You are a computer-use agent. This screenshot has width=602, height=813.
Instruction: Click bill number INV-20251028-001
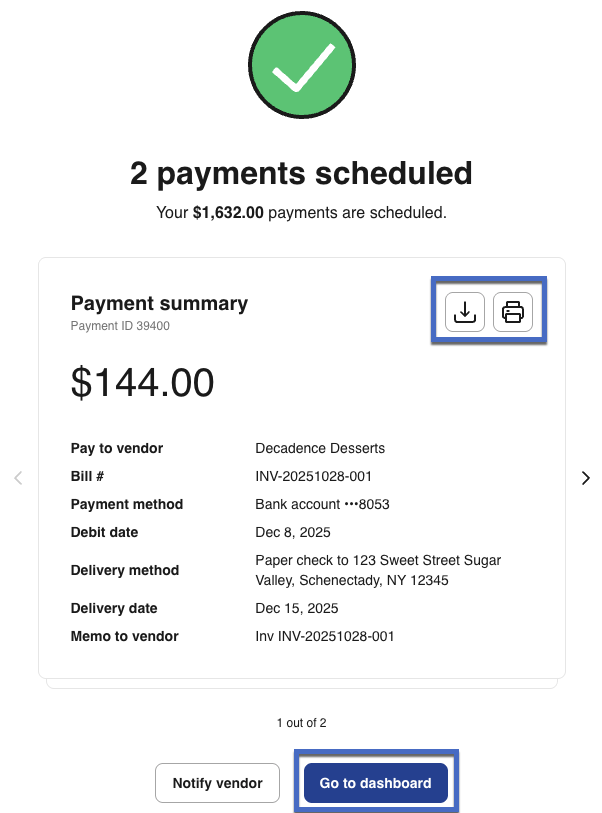coord(315,476)
